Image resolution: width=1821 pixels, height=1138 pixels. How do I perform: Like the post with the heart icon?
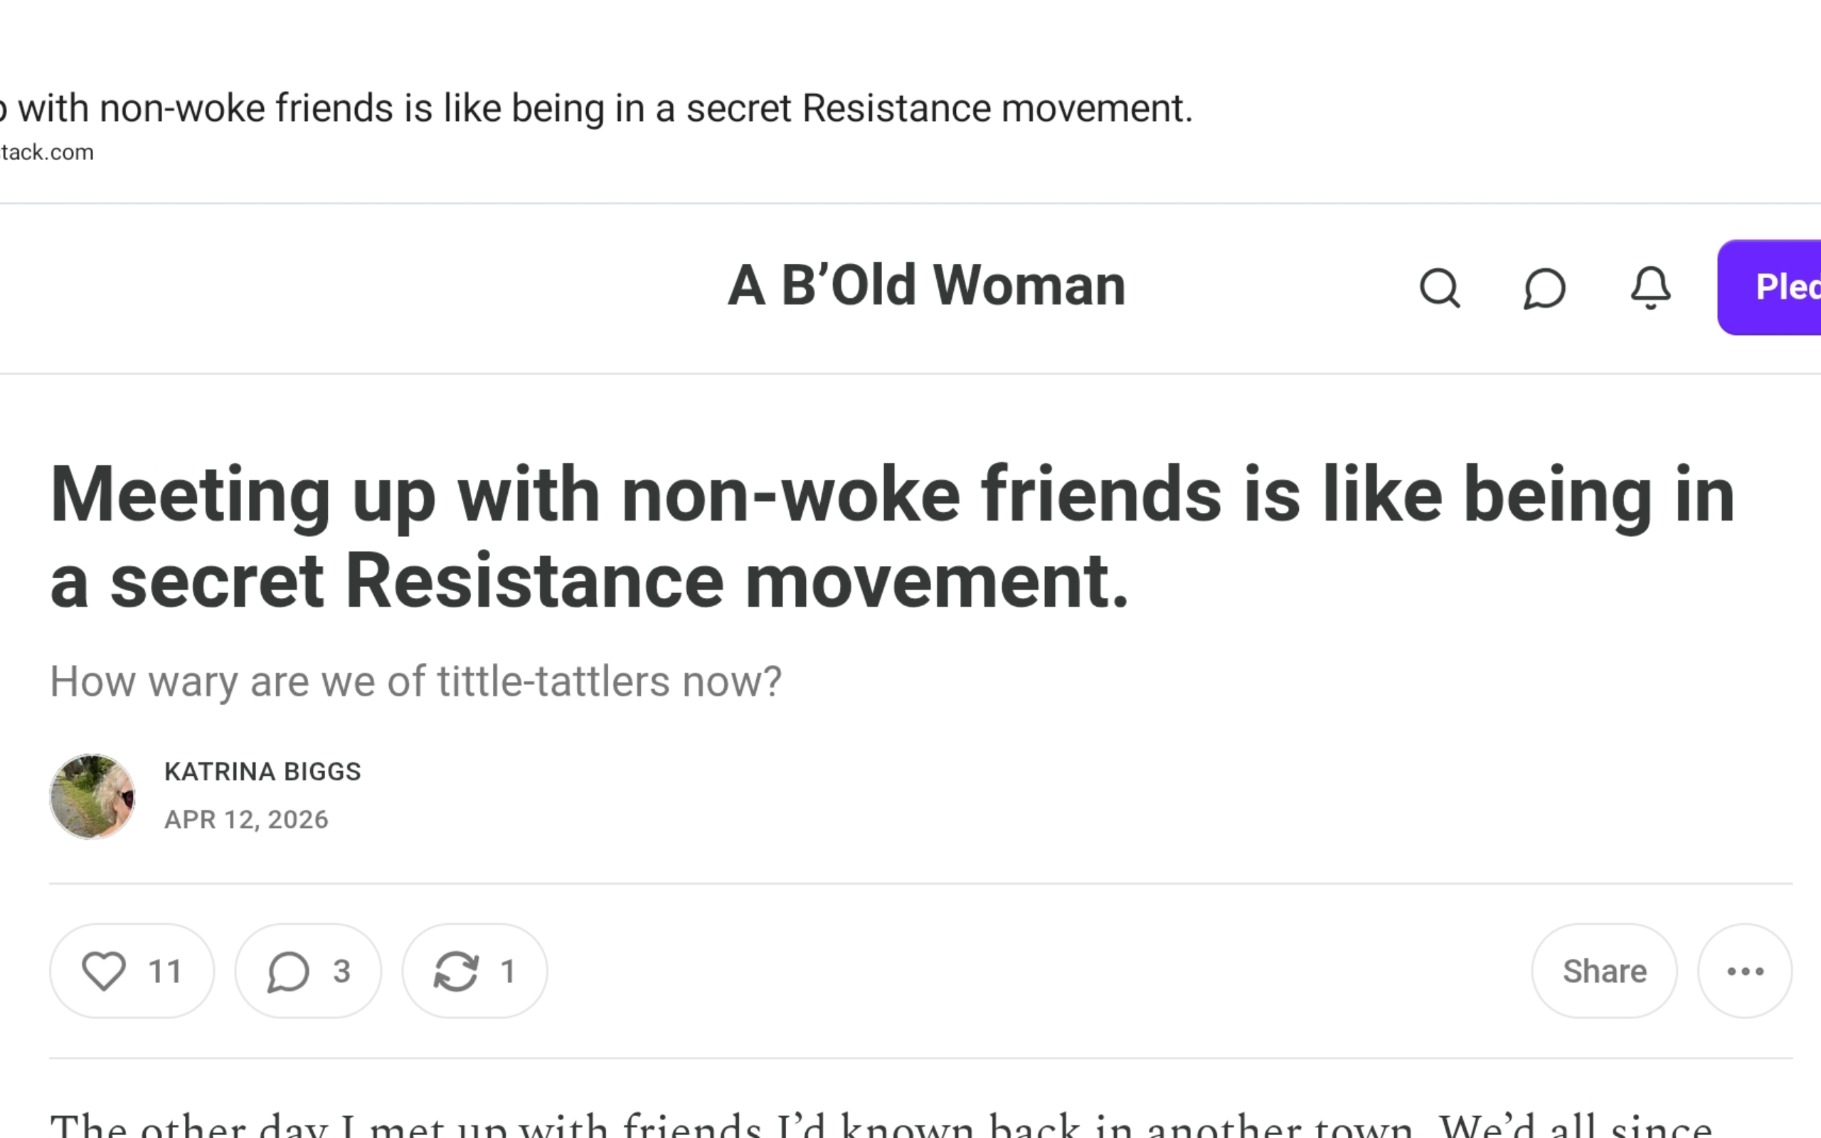click(x=104, y=970)
